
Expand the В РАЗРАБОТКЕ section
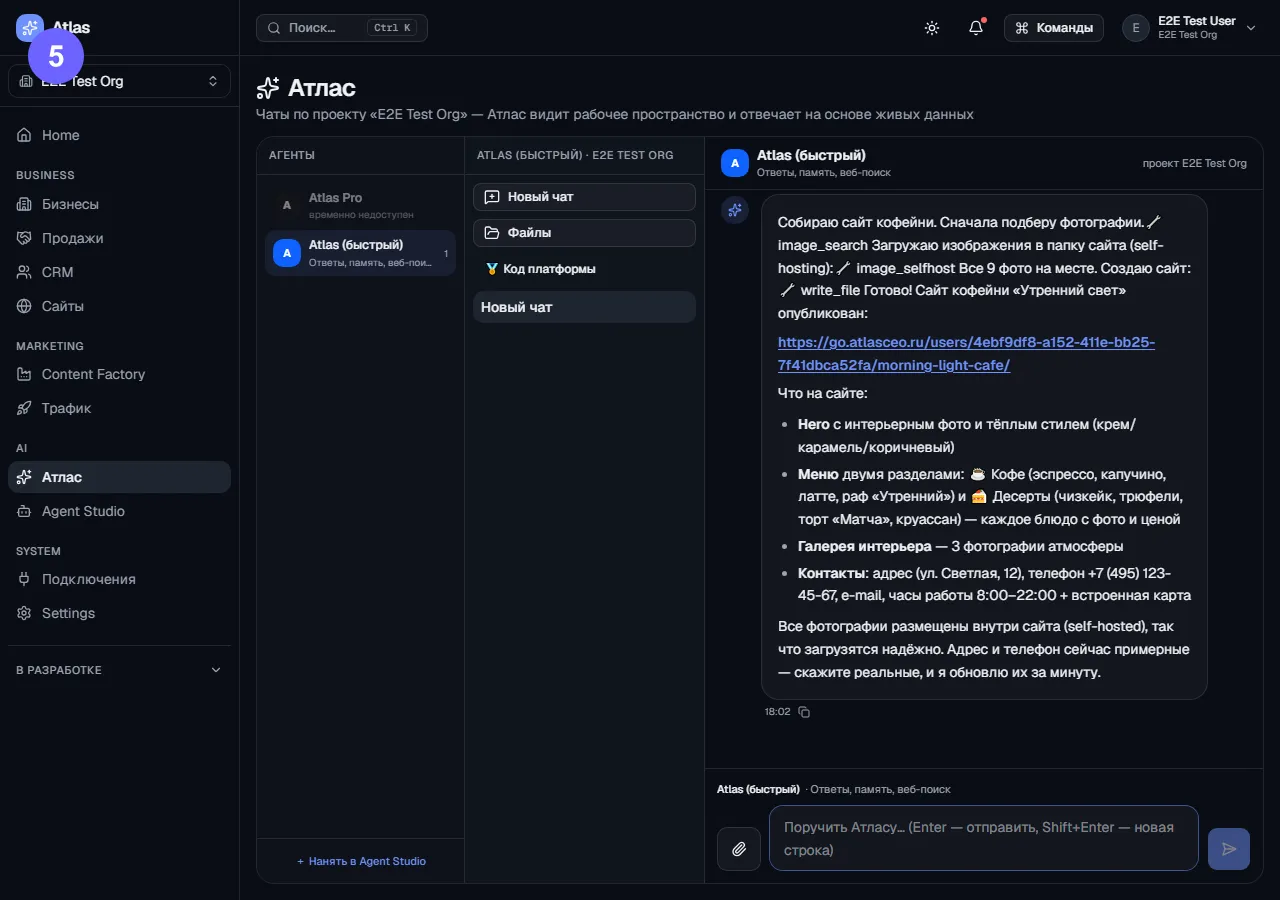coord(119,670)
